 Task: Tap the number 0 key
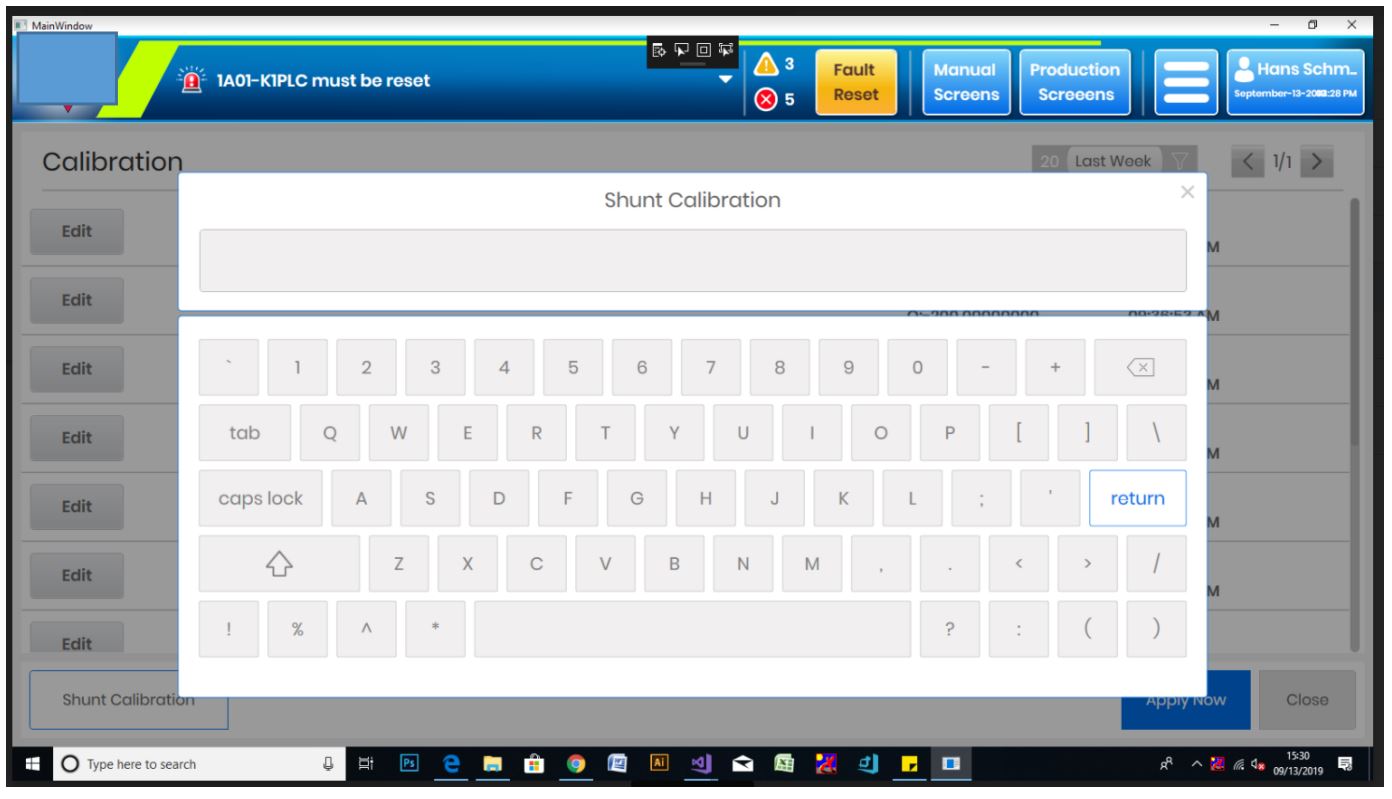[918, 368]
